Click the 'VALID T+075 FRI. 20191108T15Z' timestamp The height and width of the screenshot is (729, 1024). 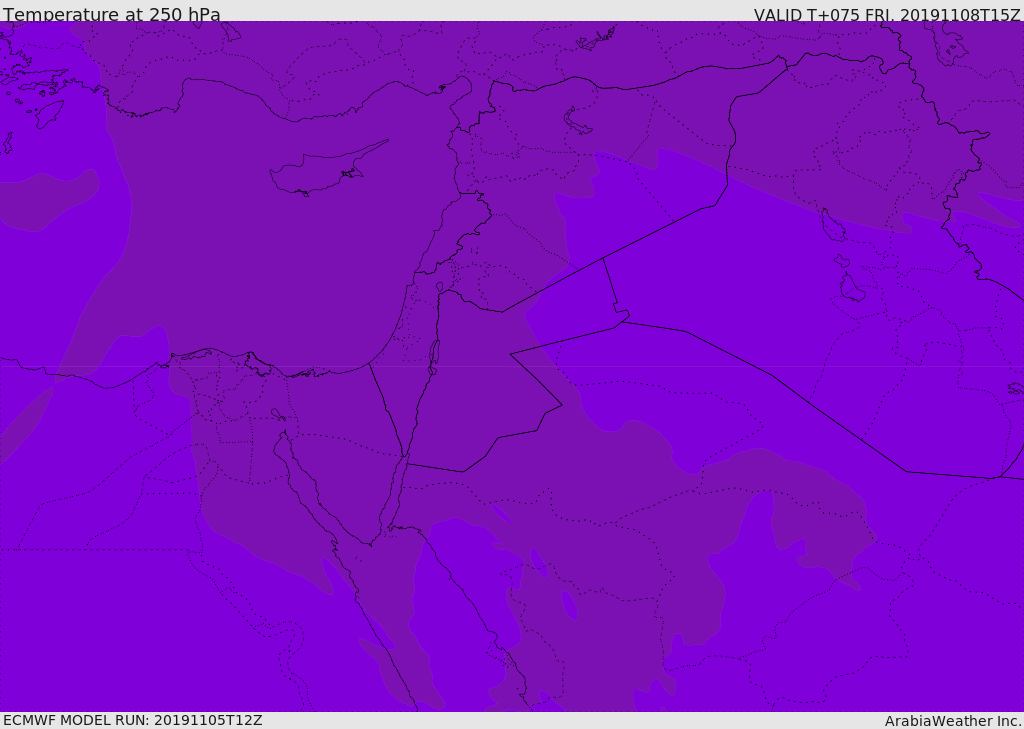tap(886, 15)
